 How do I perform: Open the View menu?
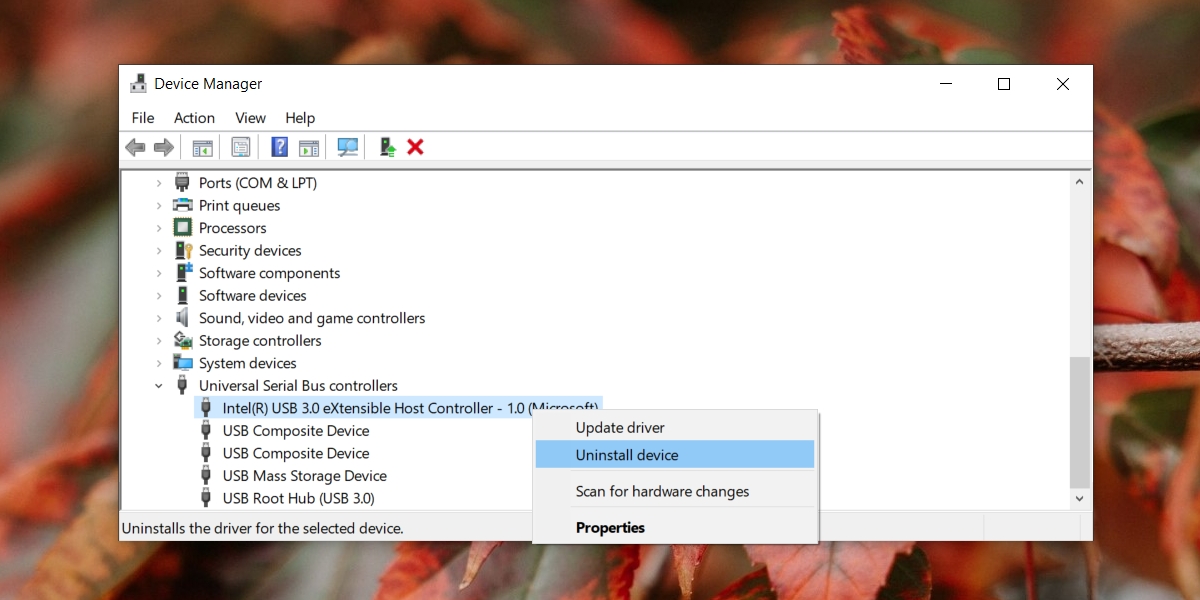(x=250, y=118)
